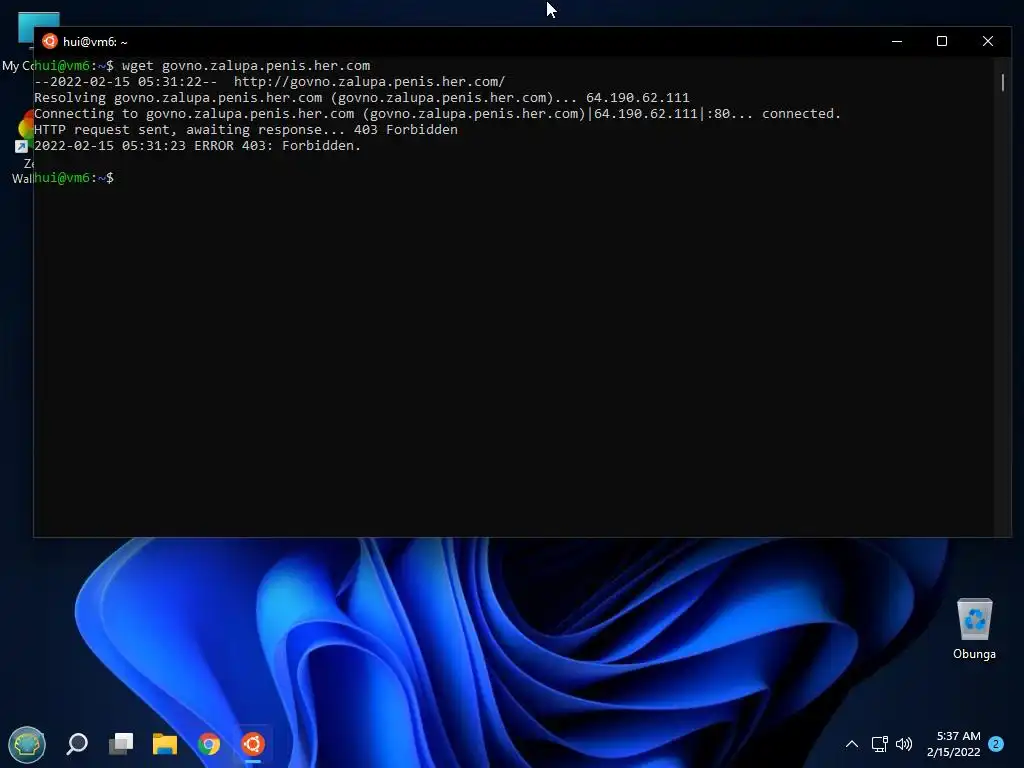The height and width of the screenshot is (768, 1024).
Task: Select the Ubuntu terminal taskbar icon
Action: tap(253, 744)
